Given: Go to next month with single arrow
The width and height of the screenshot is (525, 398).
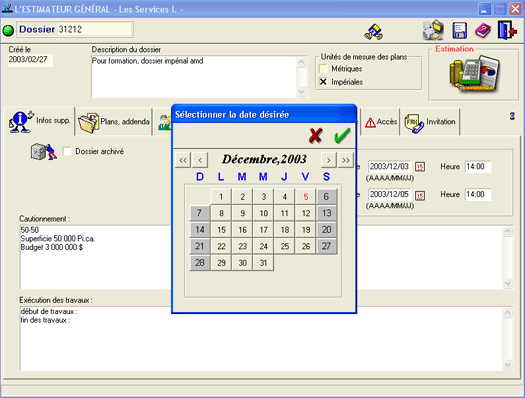Looking at the screenshot, I should point(328,160).
